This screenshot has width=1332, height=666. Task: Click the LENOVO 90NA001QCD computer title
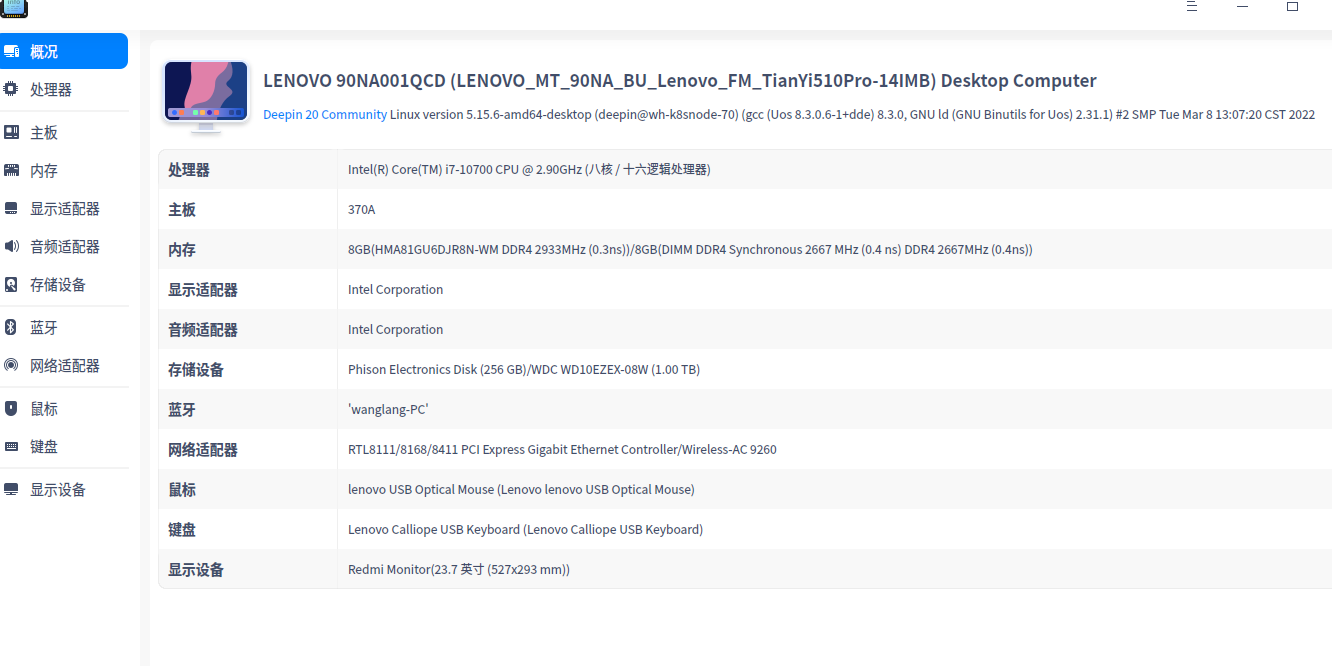coord(680,81)
